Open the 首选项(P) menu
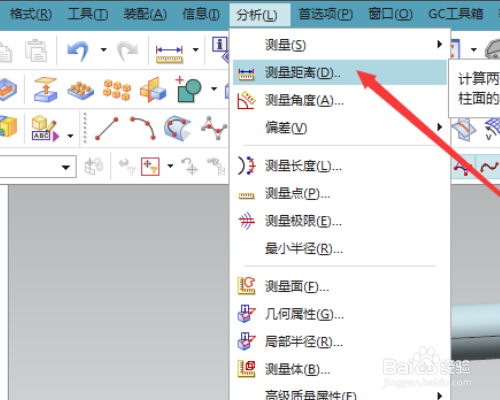This screenshot has height=400, width=500. coord(326,14)
